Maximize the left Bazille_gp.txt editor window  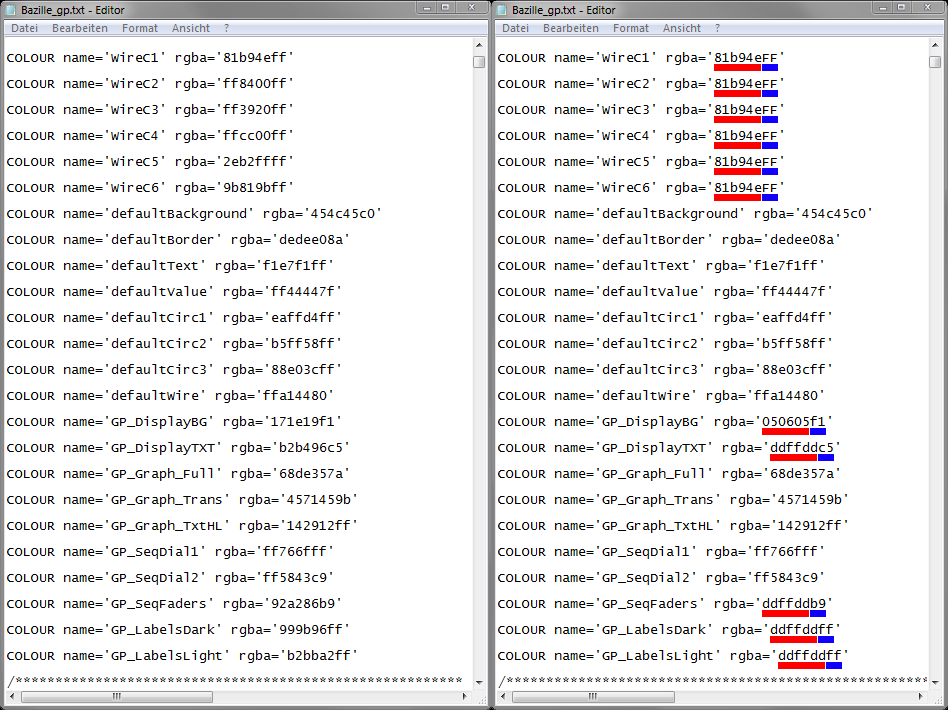pos(446,7)
